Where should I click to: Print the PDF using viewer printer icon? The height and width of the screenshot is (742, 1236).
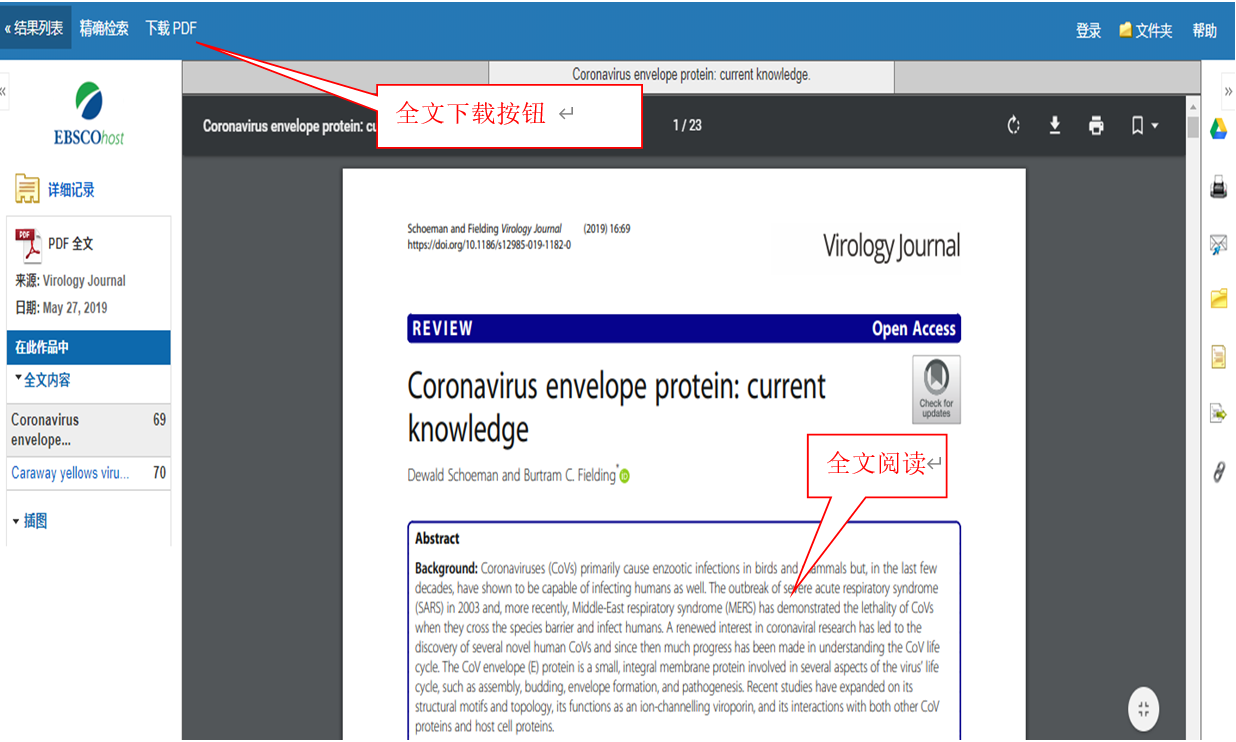1096,125
